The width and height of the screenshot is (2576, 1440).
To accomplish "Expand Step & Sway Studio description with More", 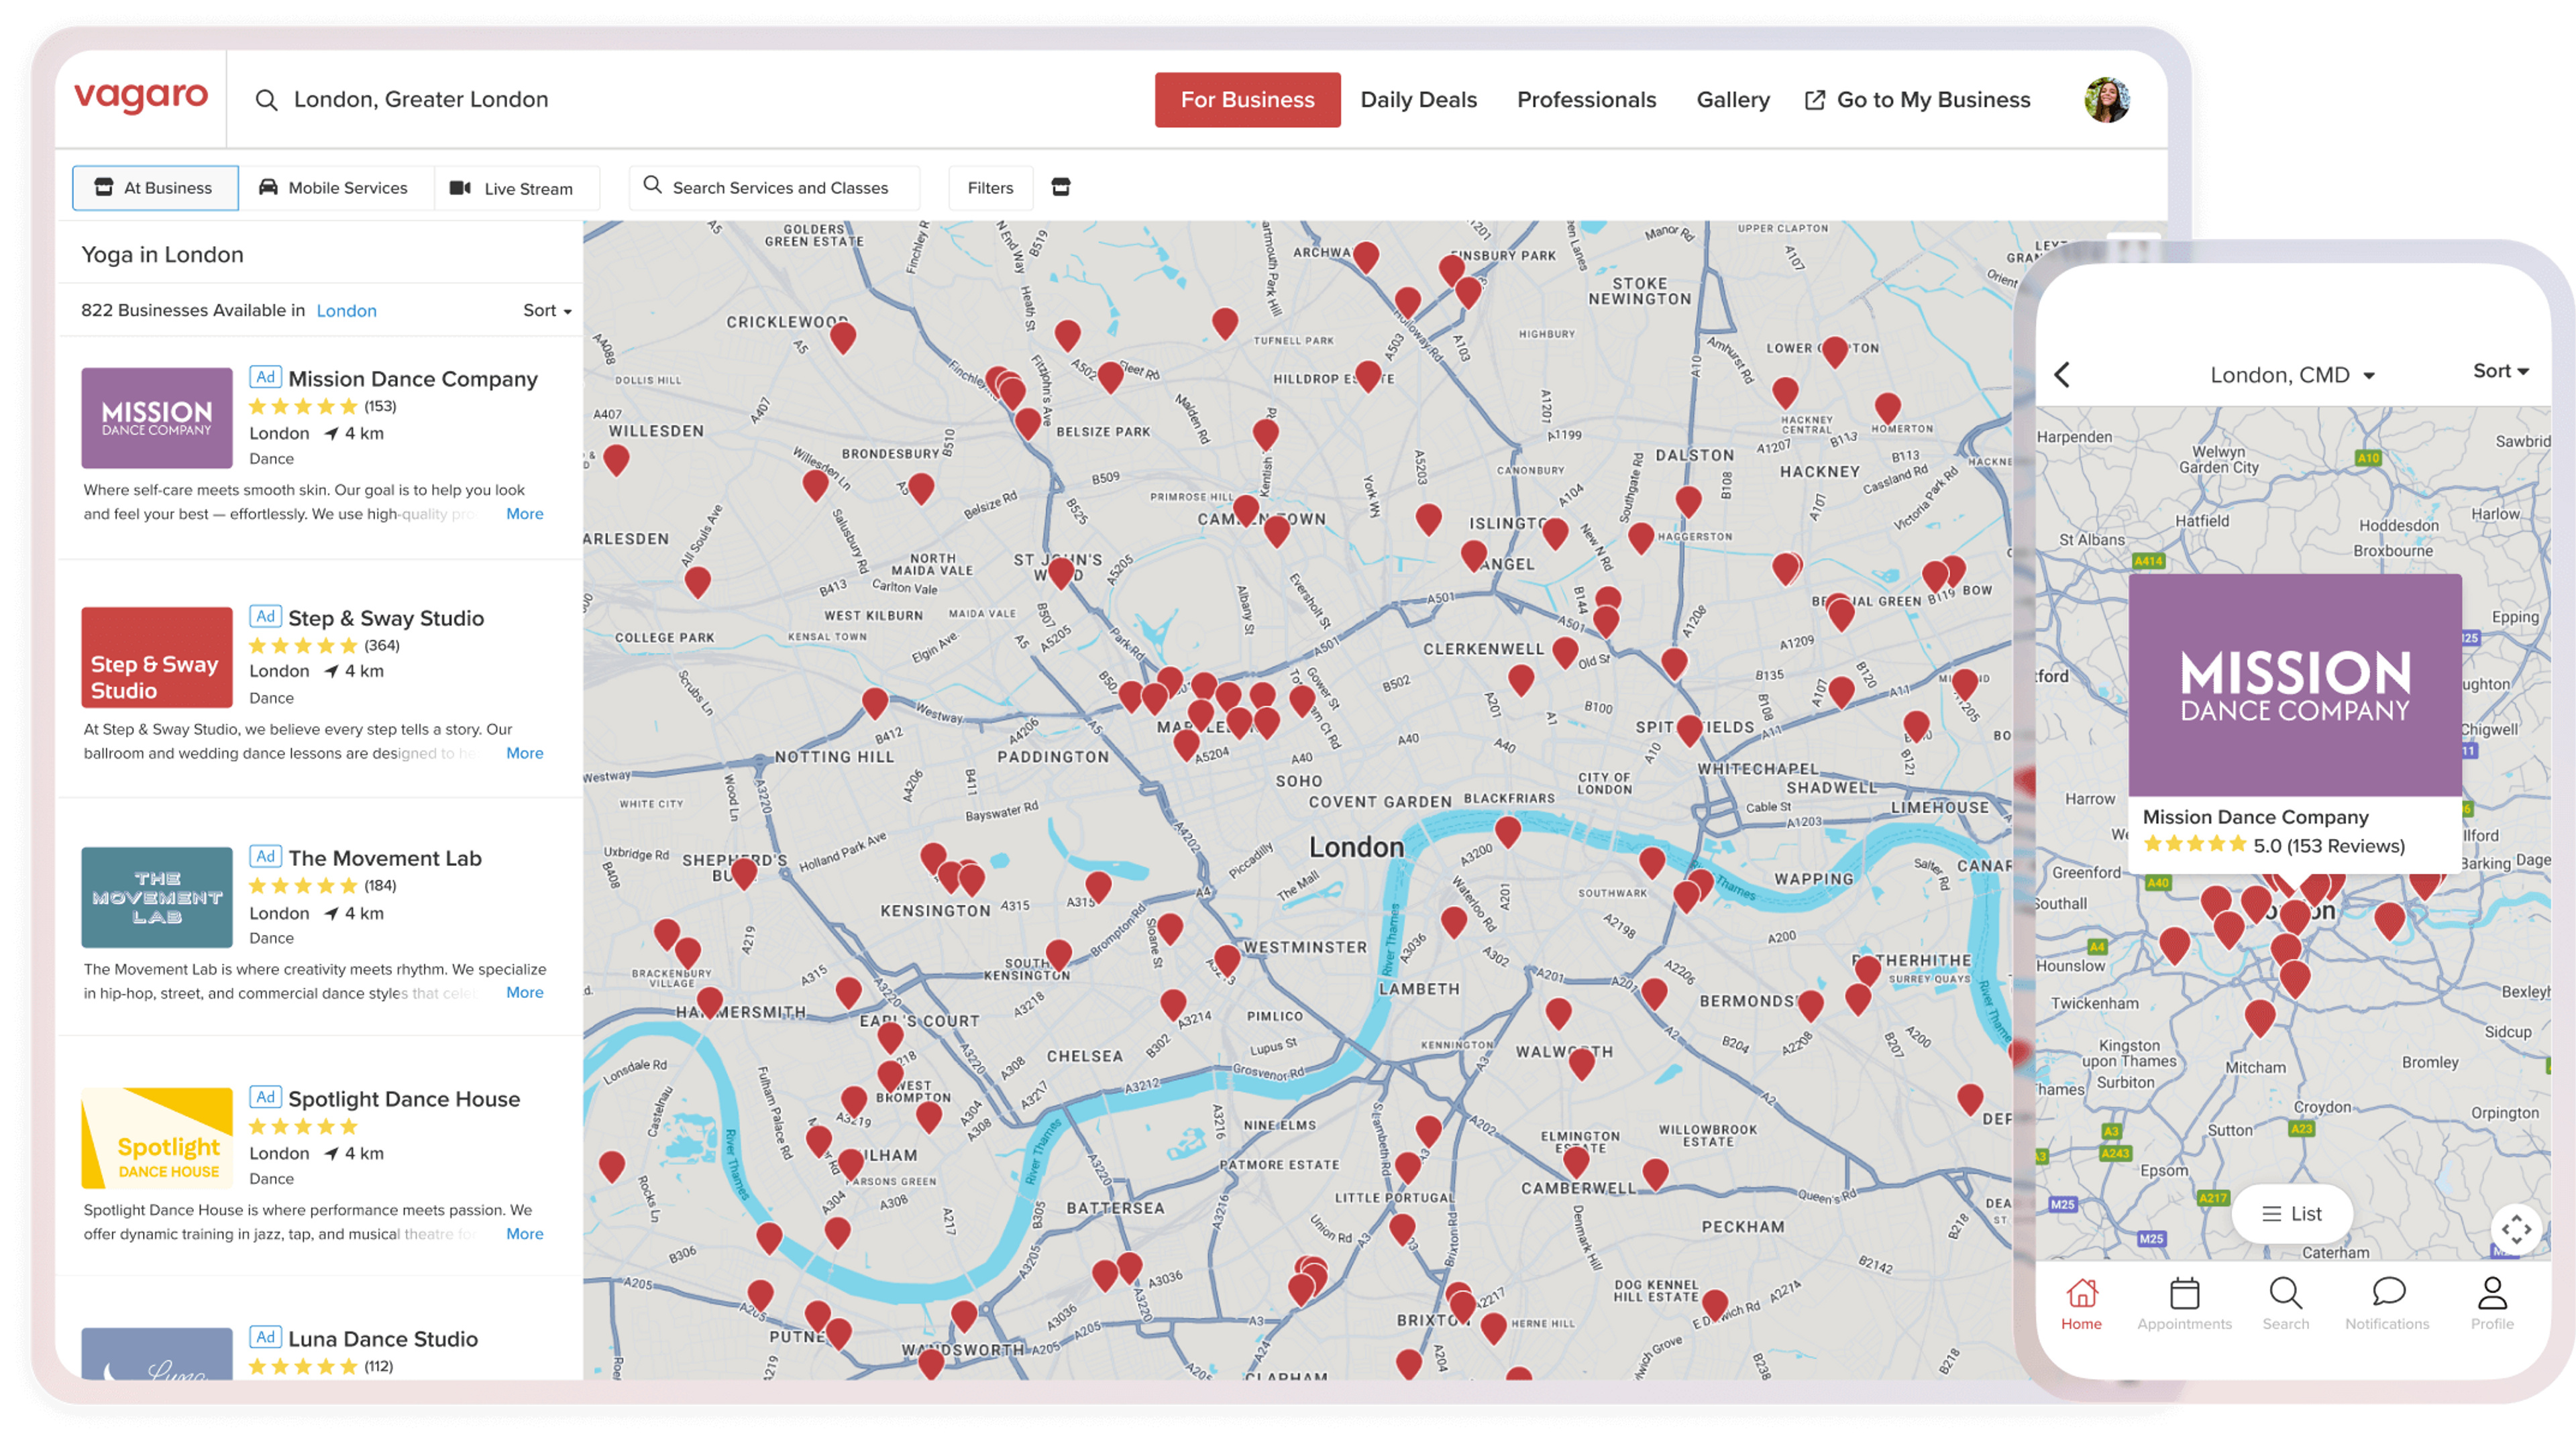I will point(525,753).
